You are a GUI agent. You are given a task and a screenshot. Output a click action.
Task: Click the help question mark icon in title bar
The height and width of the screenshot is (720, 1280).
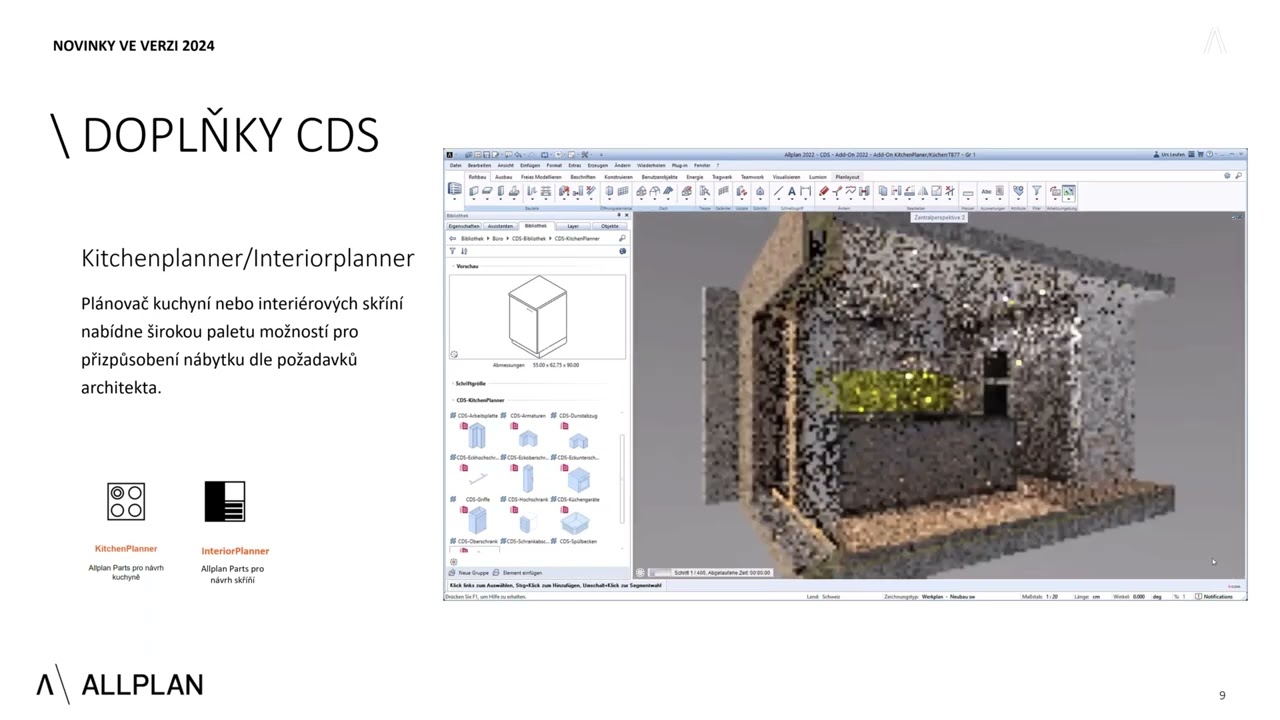[1209, 155]
